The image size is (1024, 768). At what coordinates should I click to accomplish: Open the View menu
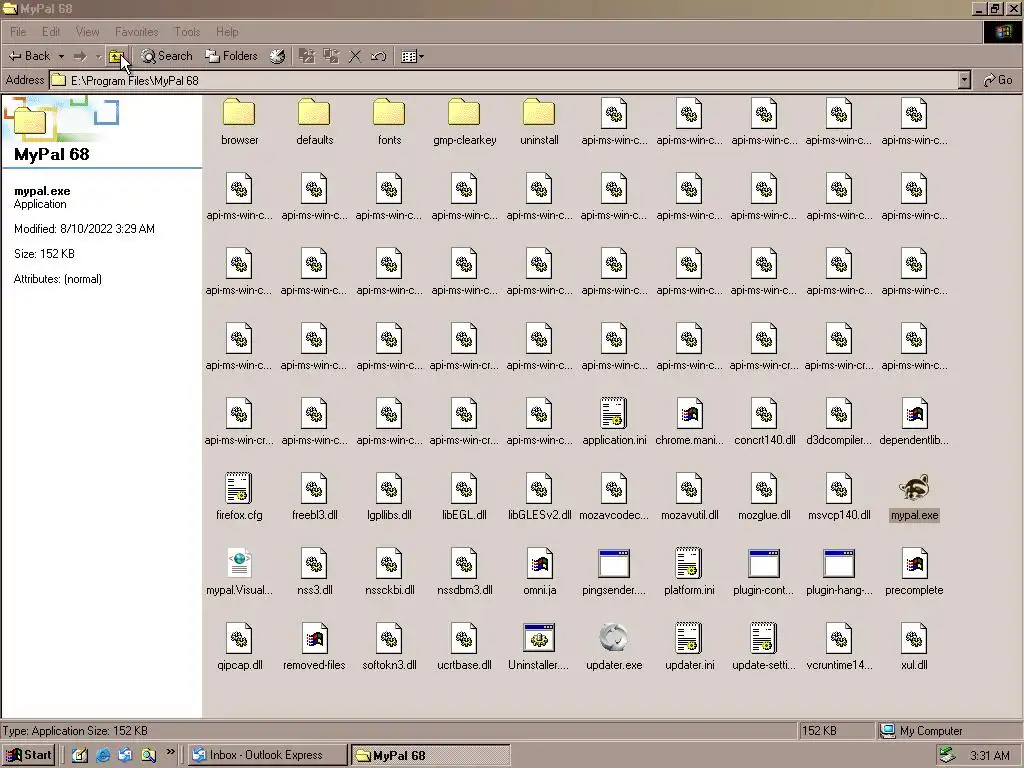click(87, 31)
